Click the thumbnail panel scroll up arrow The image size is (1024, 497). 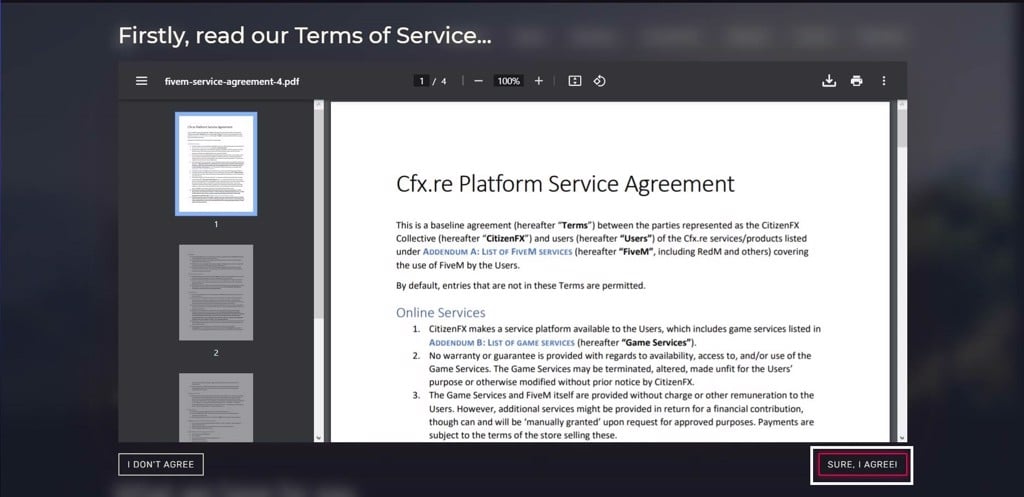click(x=319, y=104)
